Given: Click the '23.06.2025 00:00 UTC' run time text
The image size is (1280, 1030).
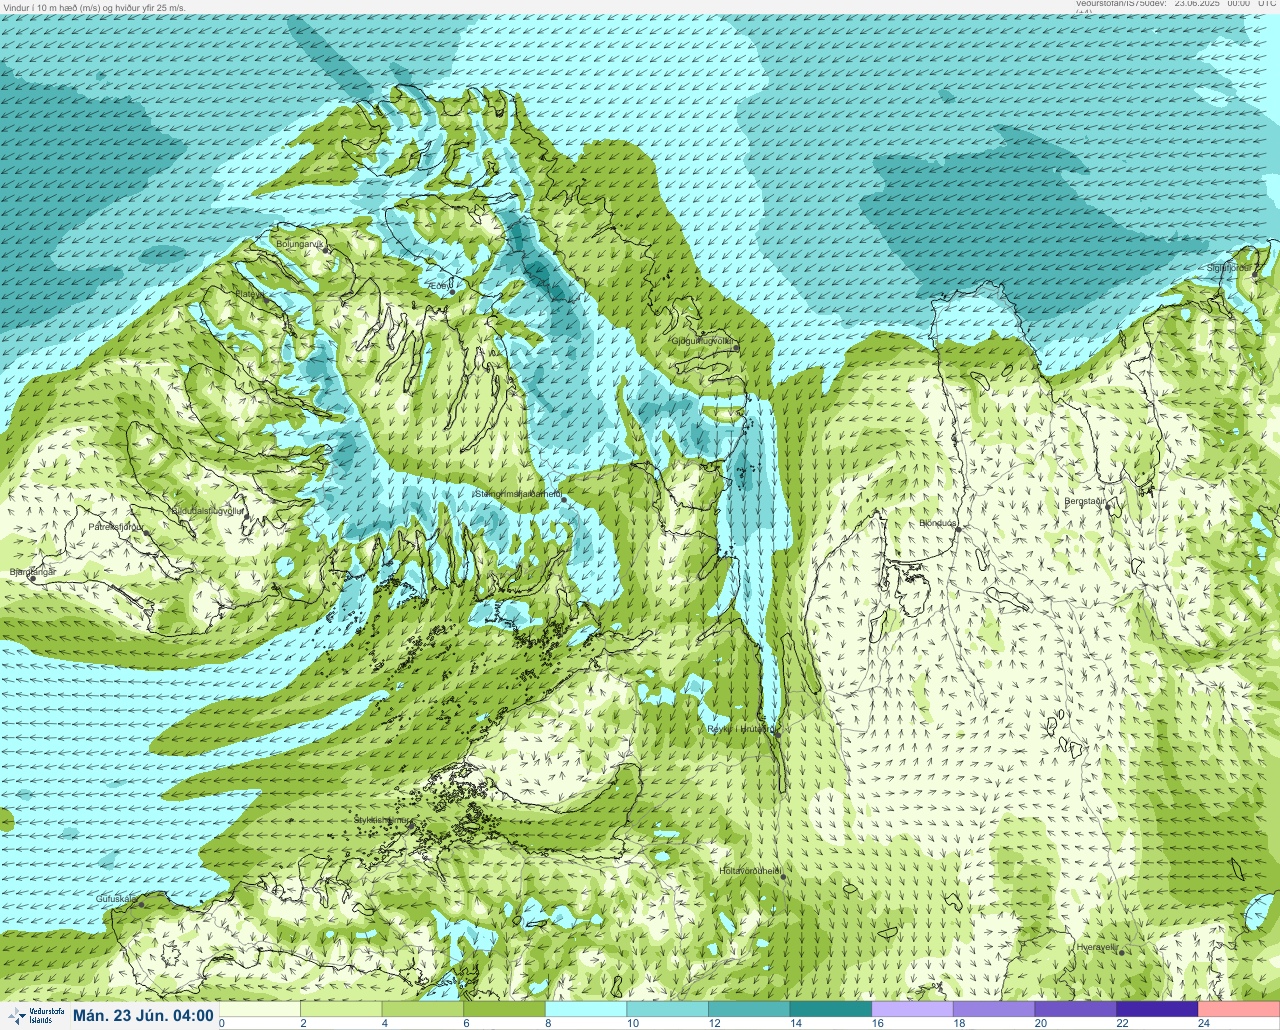Looking at the screenshot, I should point(1225,4).
